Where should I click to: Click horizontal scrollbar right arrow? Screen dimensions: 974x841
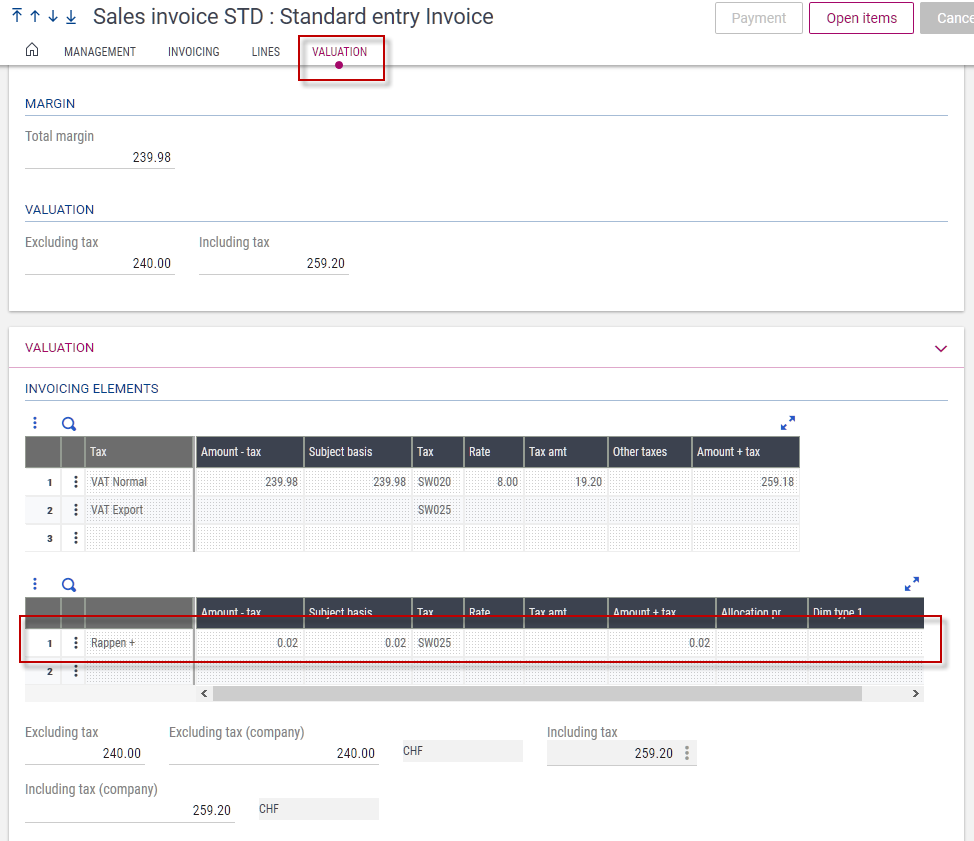click(916, 693)
